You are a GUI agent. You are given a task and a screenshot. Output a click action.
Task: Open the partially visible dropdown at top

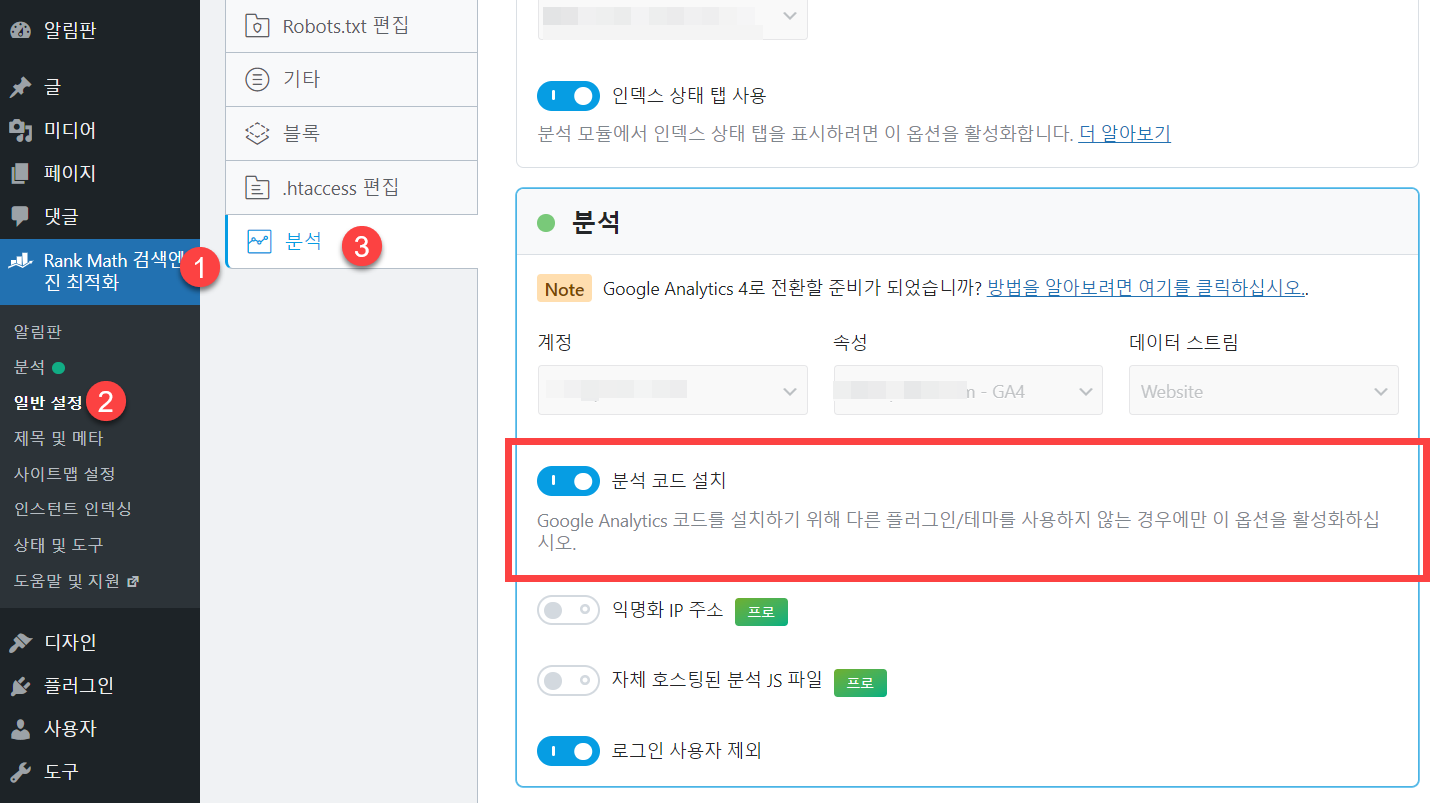coord(672,18)
